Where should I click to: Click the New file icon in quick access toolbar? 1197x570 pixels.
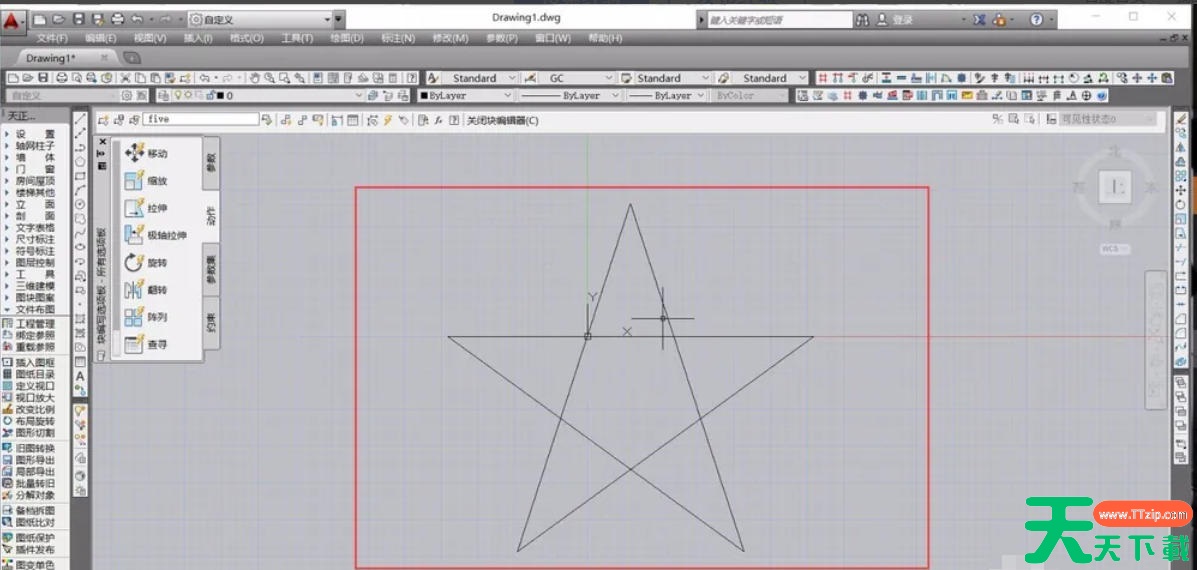[x=40, y=19]
